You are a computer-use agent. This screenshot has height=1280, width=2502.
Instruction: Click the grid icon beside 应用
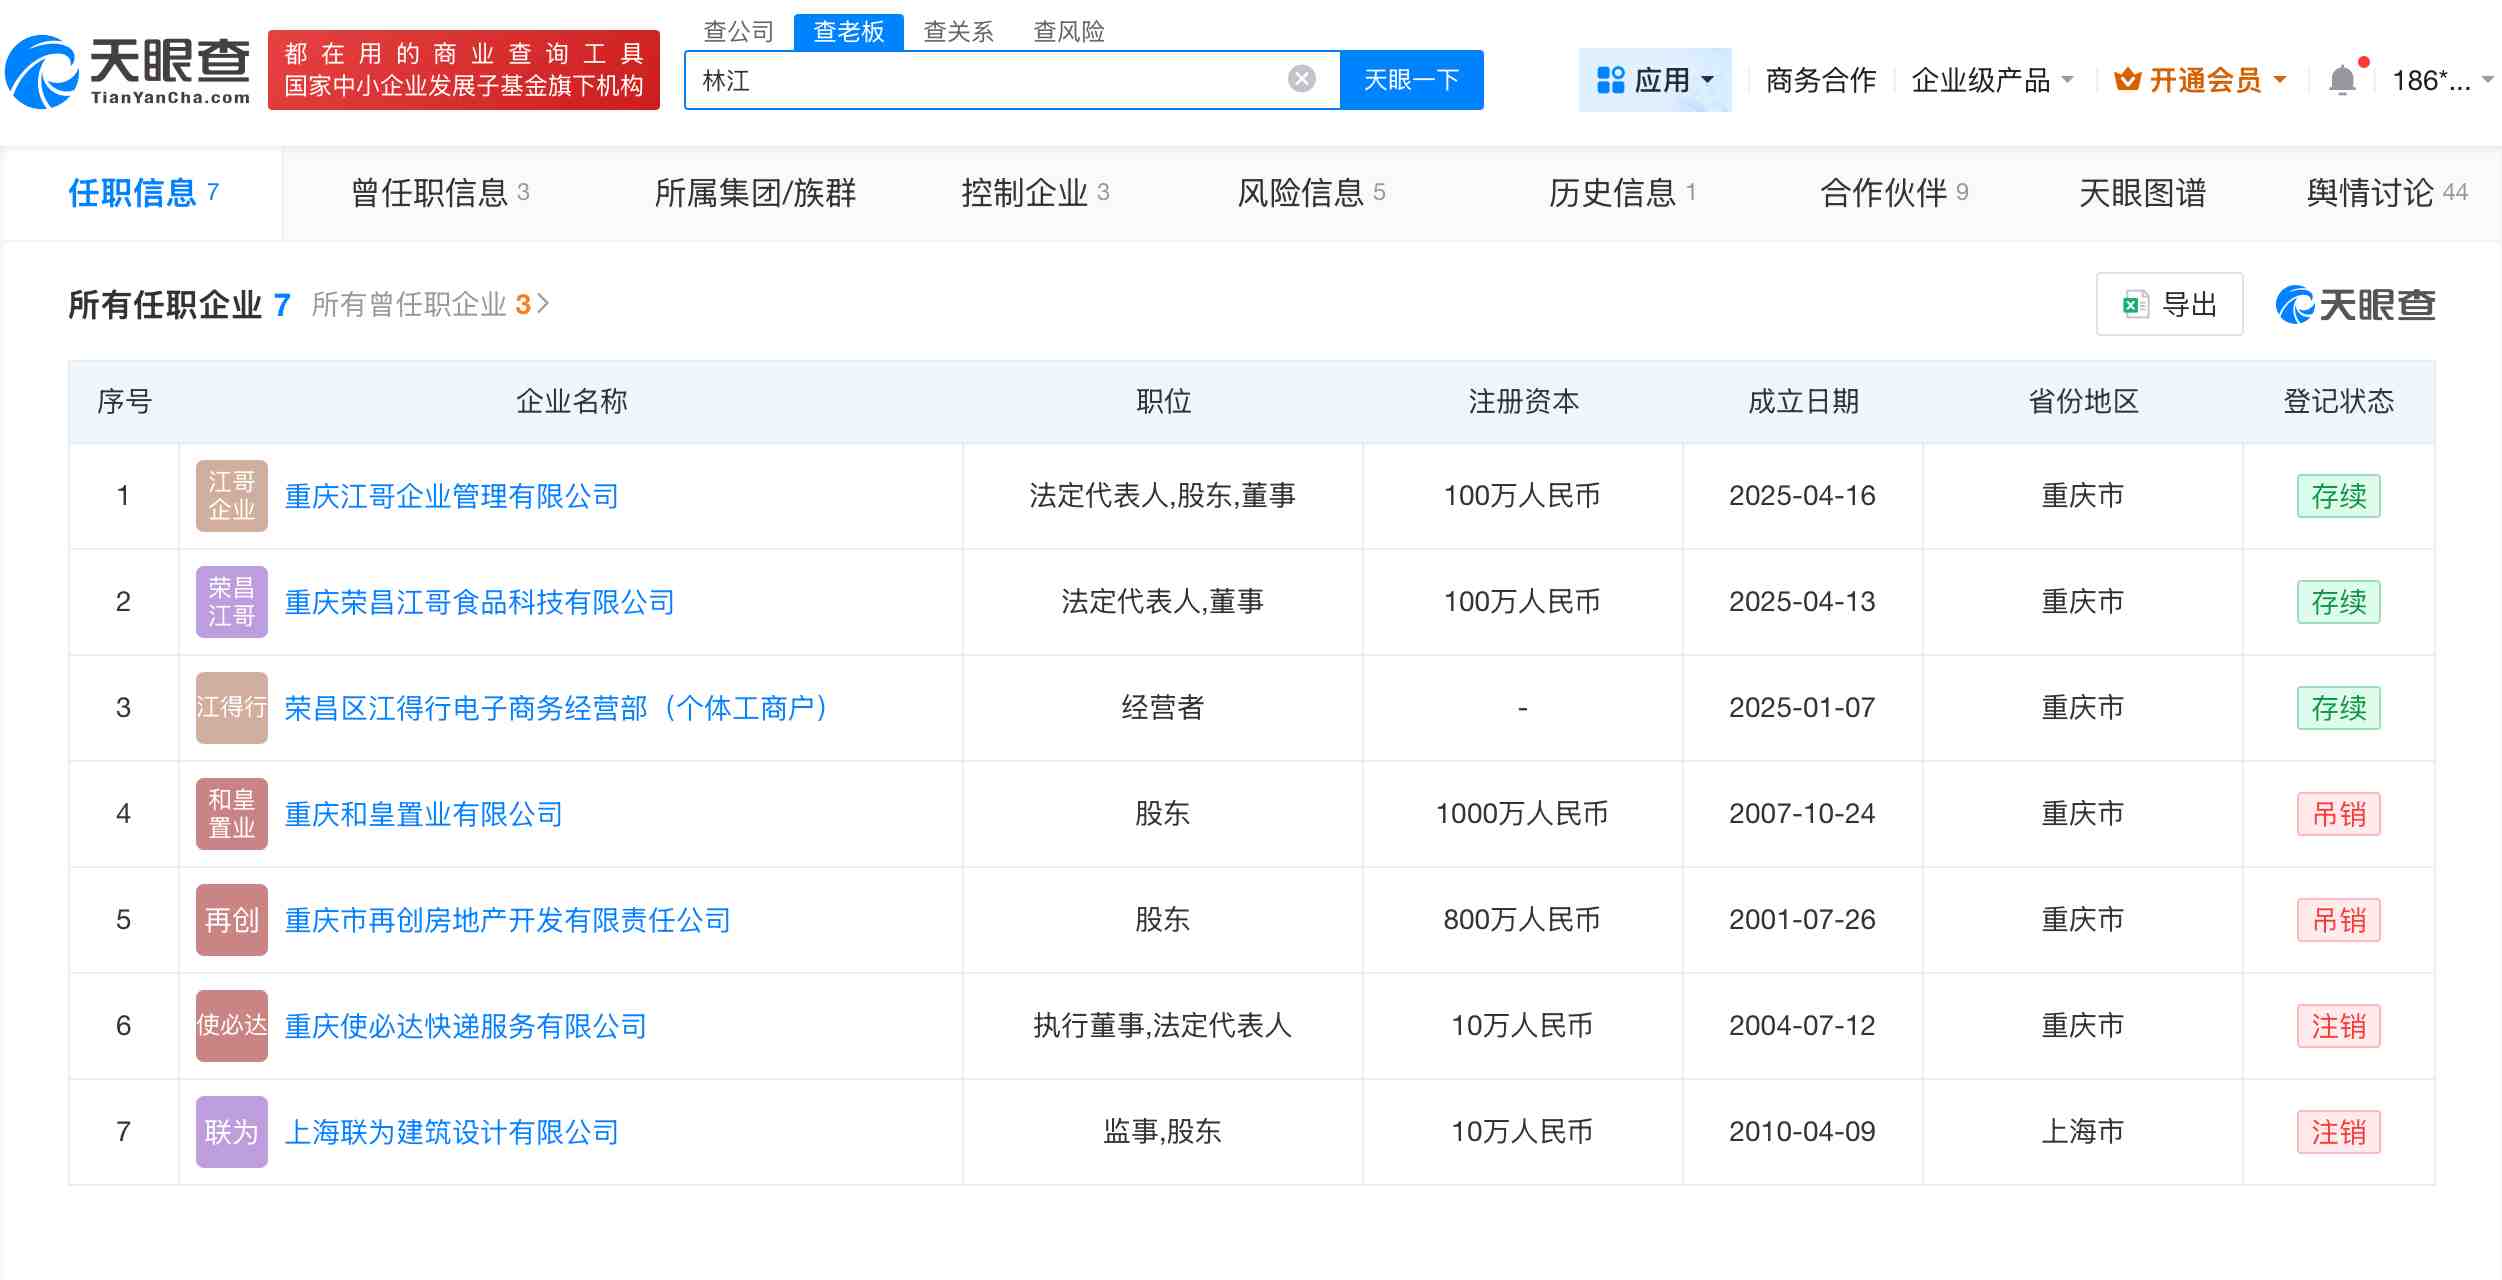1608,79
